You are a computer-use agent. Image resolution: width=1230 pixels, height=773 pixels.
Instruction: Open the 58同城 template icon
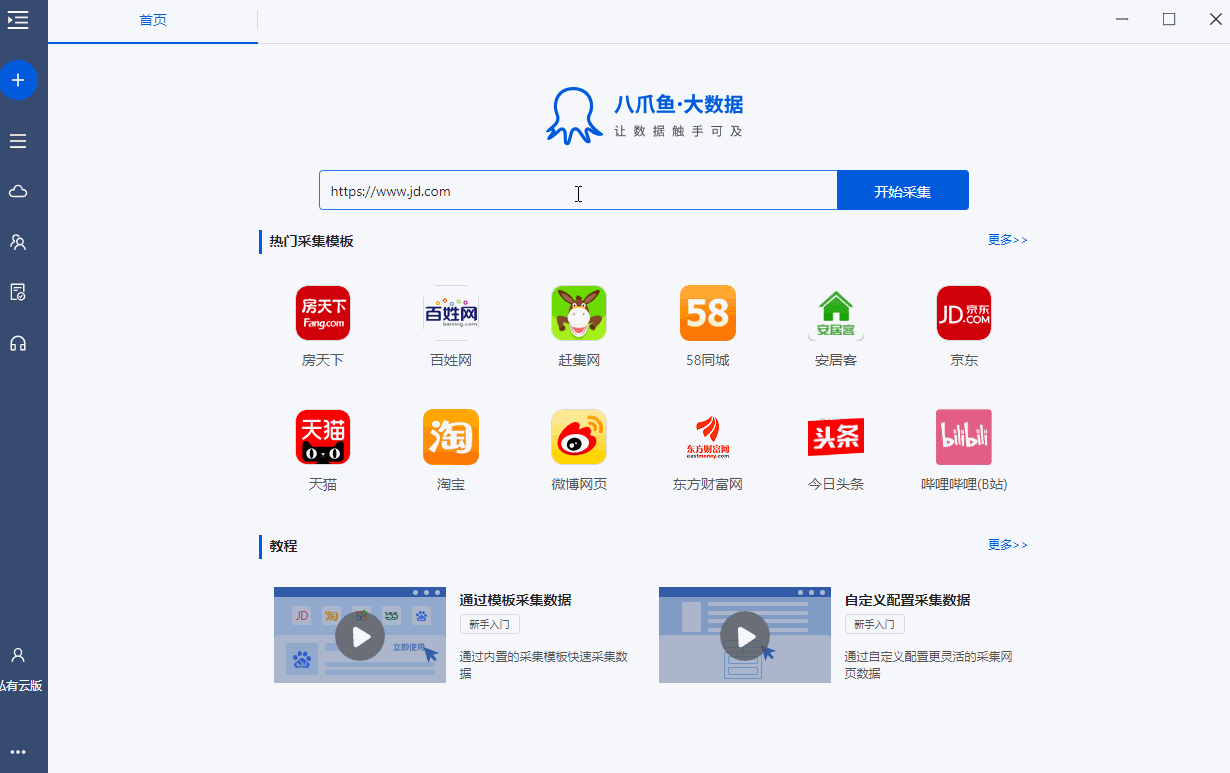click(x=708, y=313)
